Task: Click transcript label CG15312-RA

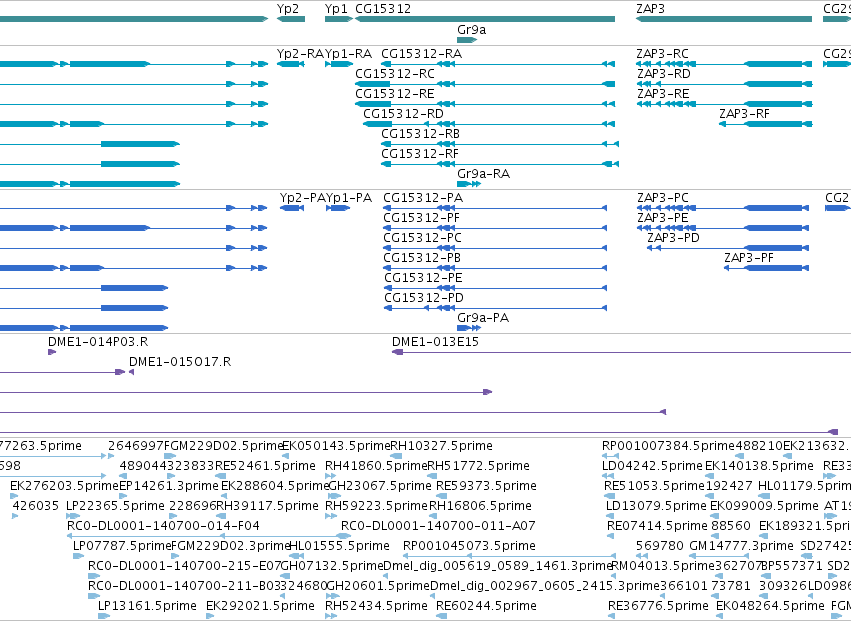Action: click(422, 54)
